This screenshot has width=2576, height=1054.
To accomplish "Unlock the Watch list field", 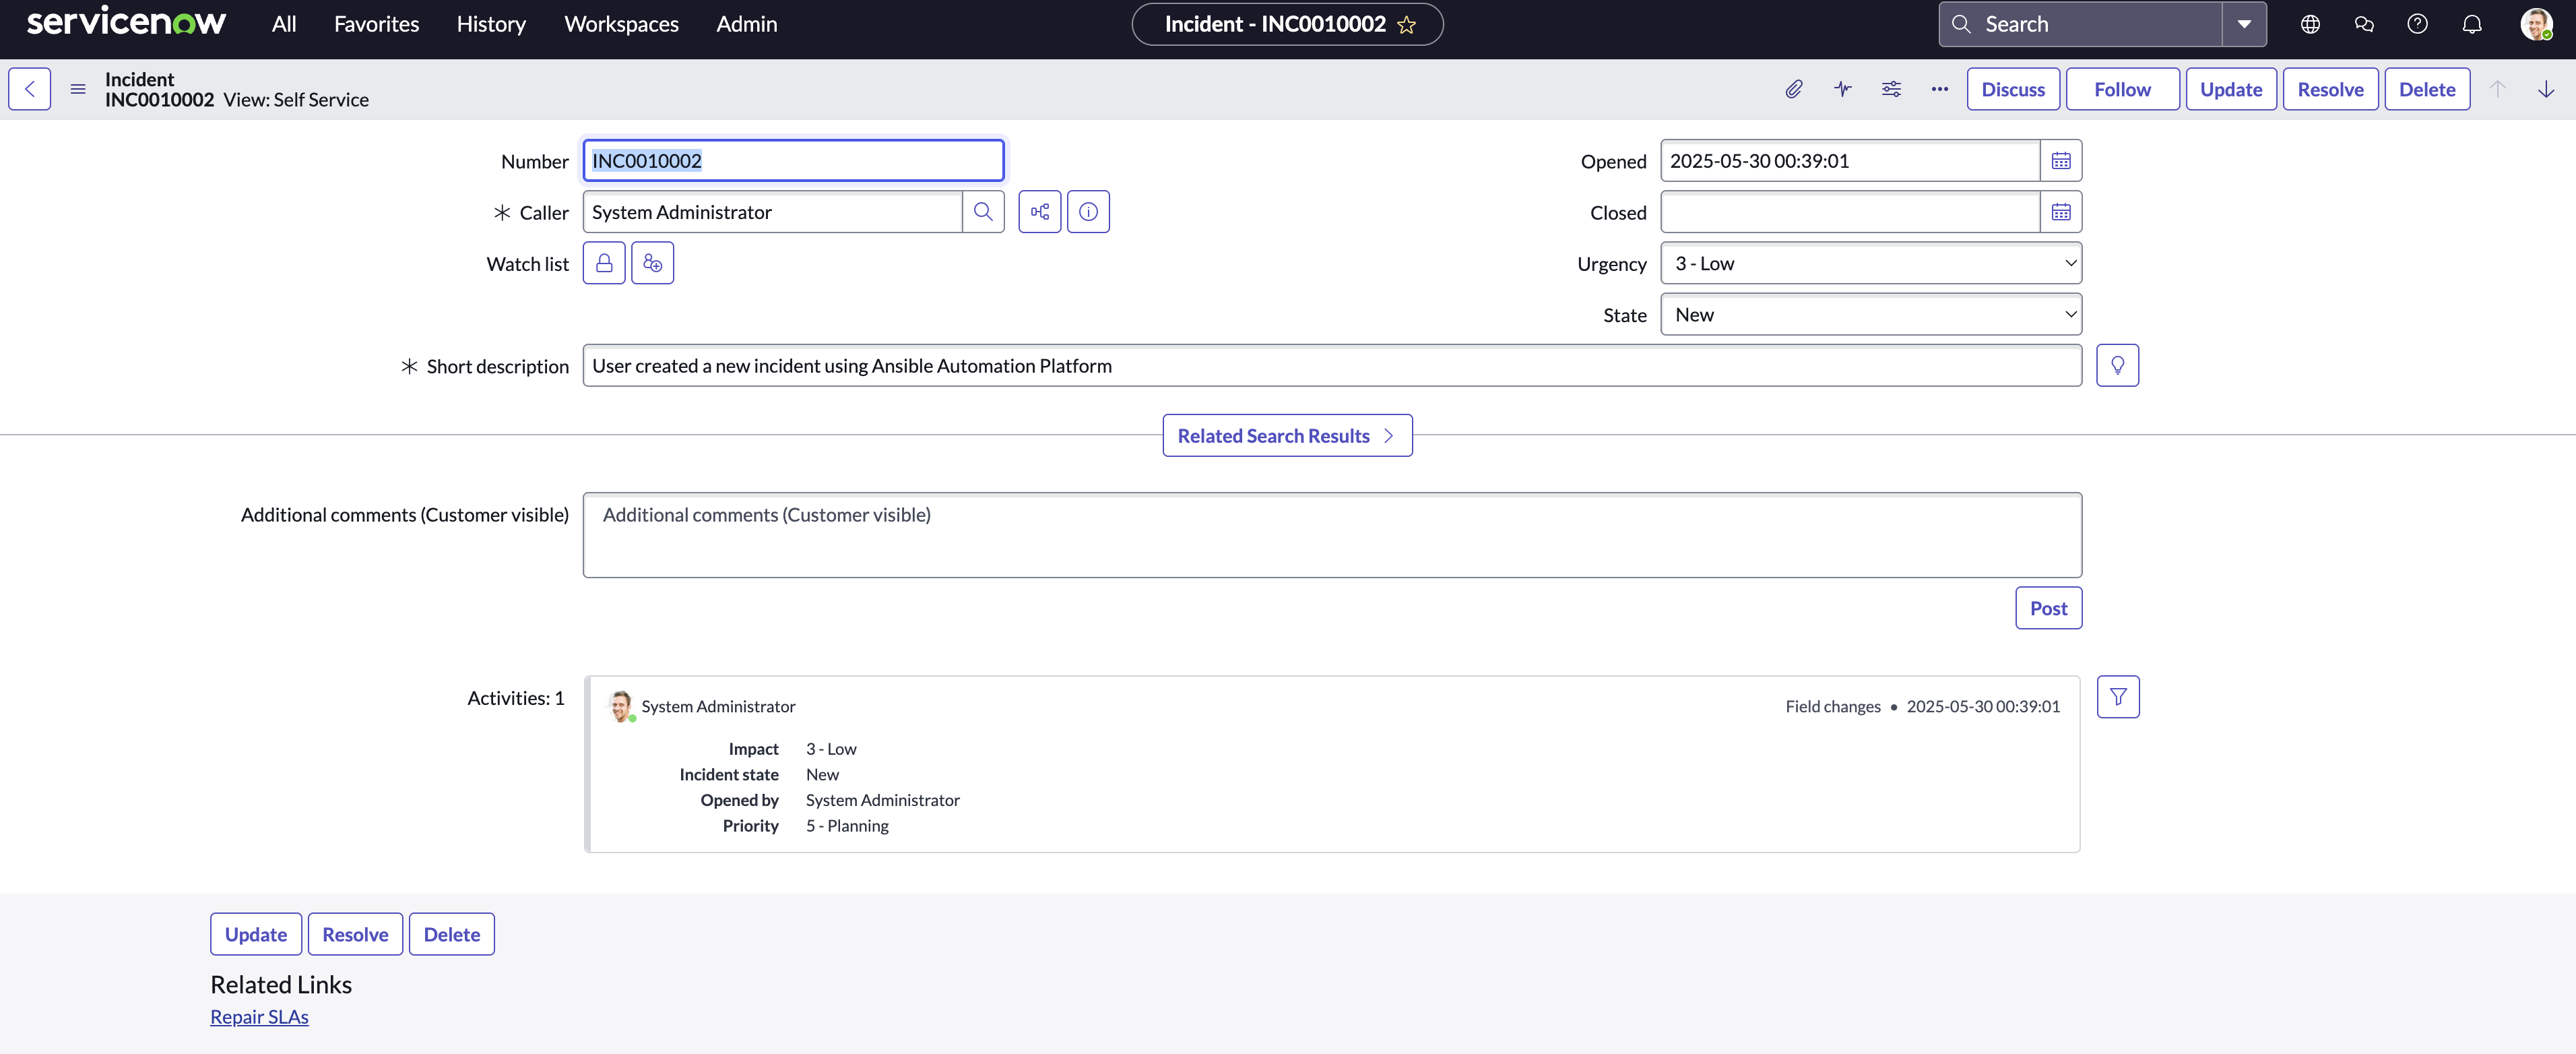I will click(604, 263).
